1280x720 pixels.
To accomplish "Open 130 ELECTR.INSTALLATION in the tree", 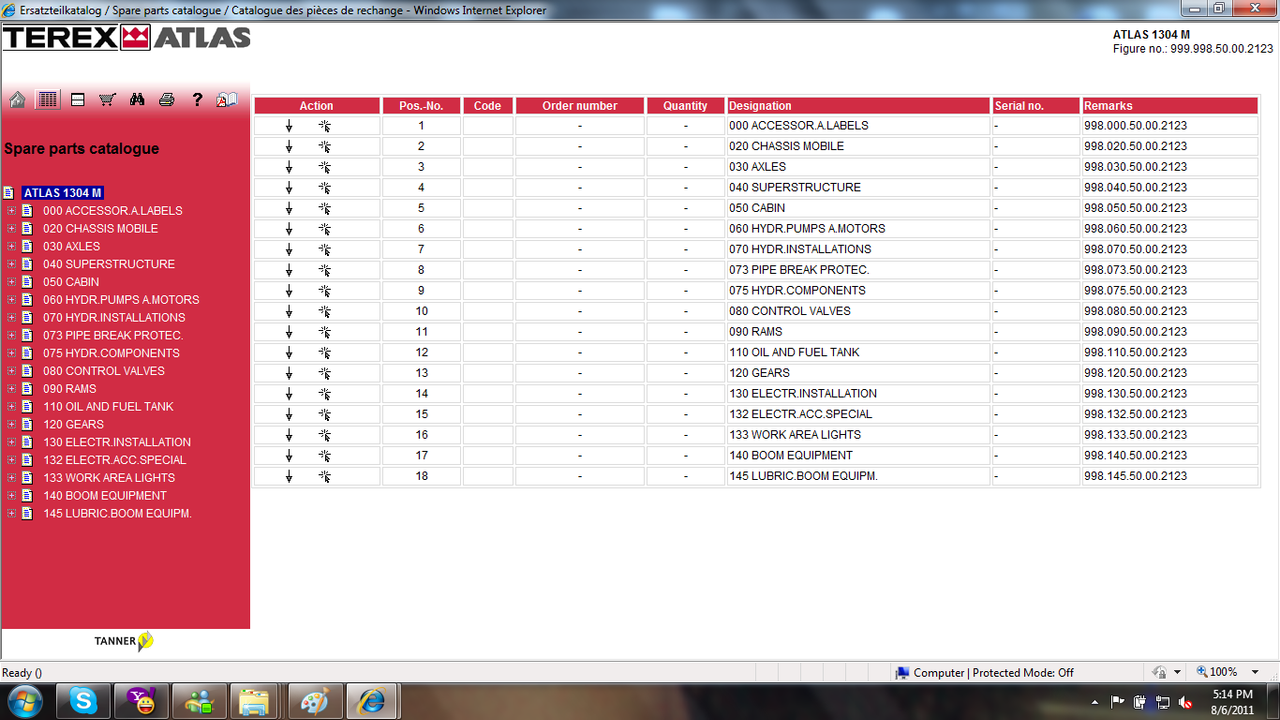I will click(x=117, y=442).
